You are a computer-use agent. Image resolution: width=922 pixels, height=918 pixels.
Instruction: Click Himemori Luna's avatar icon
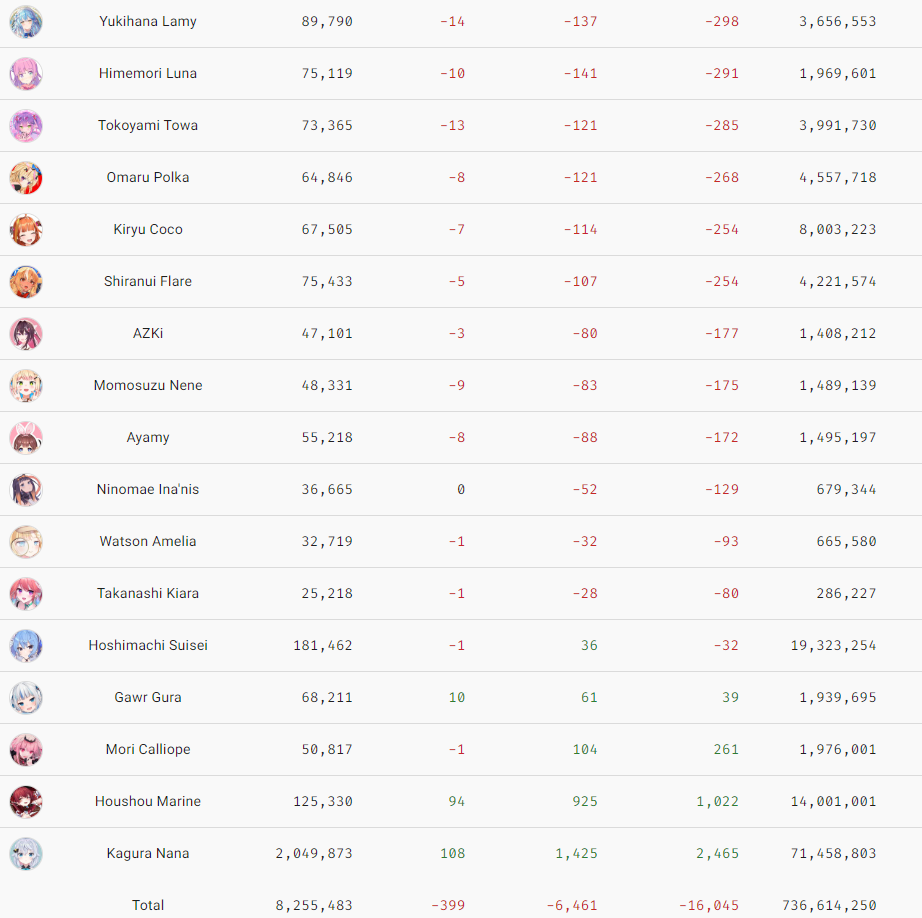[26, 74]
